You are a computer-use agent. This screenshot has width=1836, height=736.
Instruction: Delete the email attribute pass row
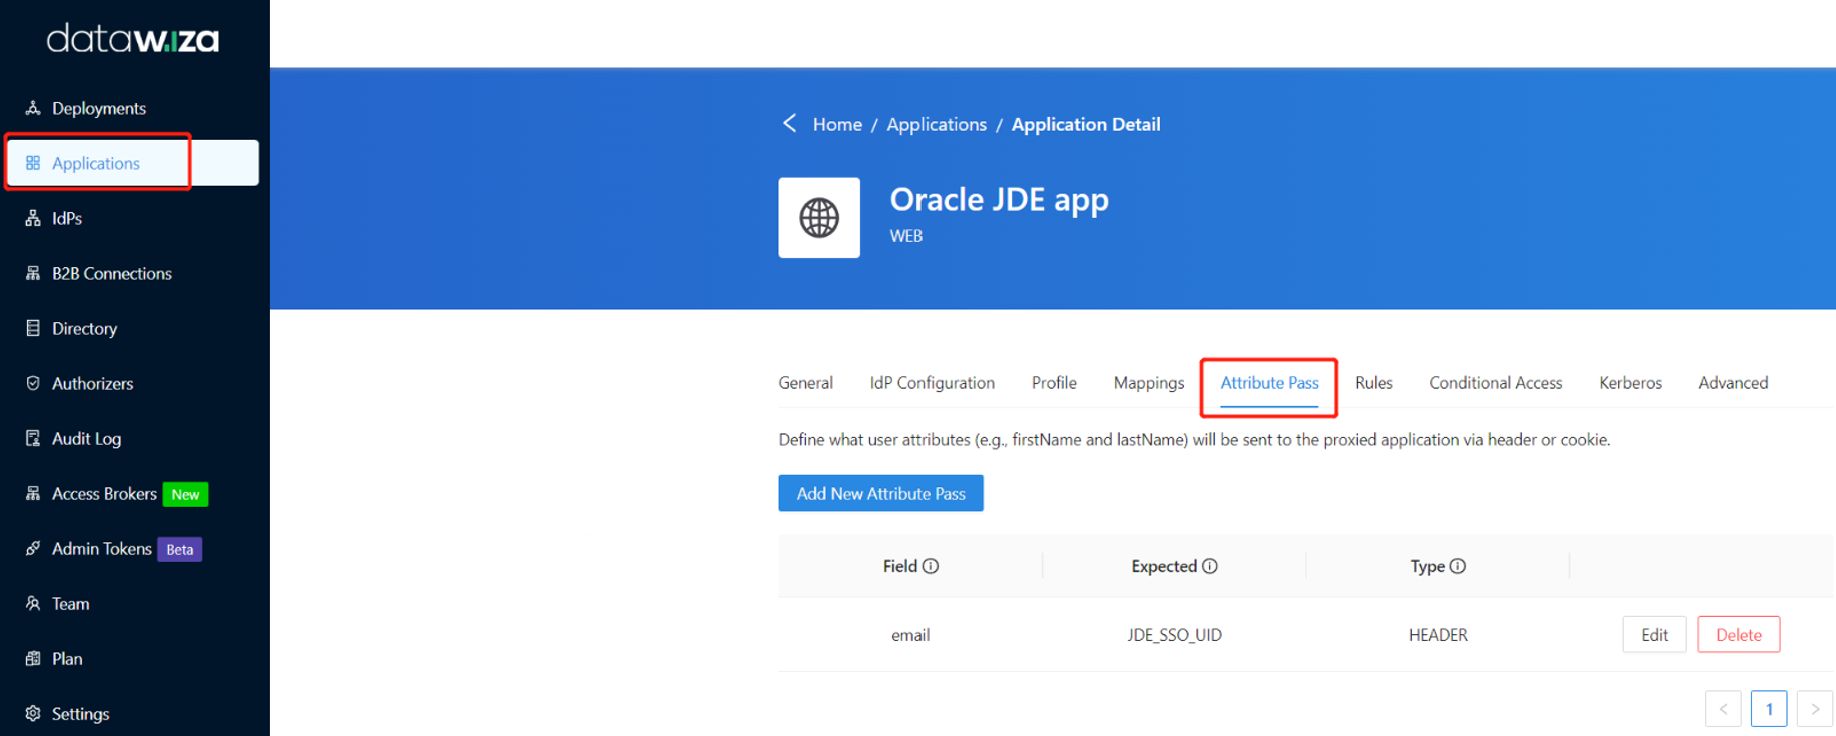(x=1738, y=634)
